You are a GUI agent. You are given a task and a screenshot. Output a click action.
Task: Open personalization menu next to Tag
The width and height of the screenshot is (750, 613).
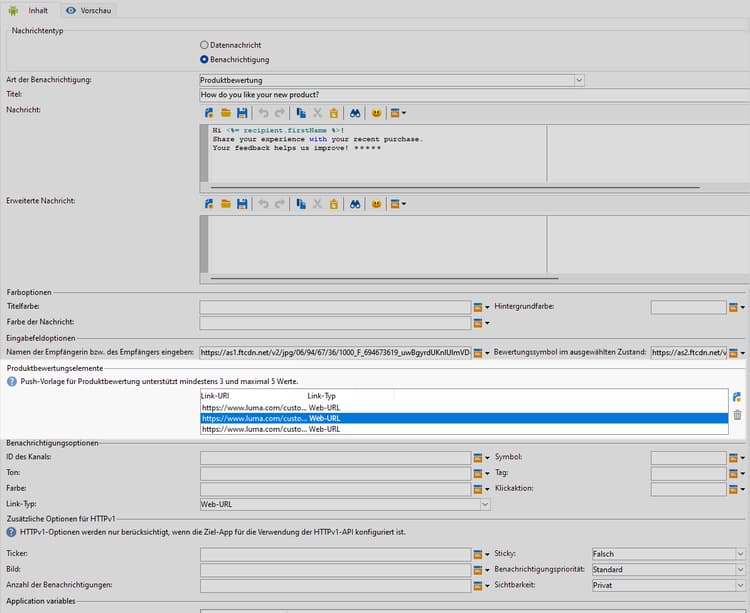(737, 474)
